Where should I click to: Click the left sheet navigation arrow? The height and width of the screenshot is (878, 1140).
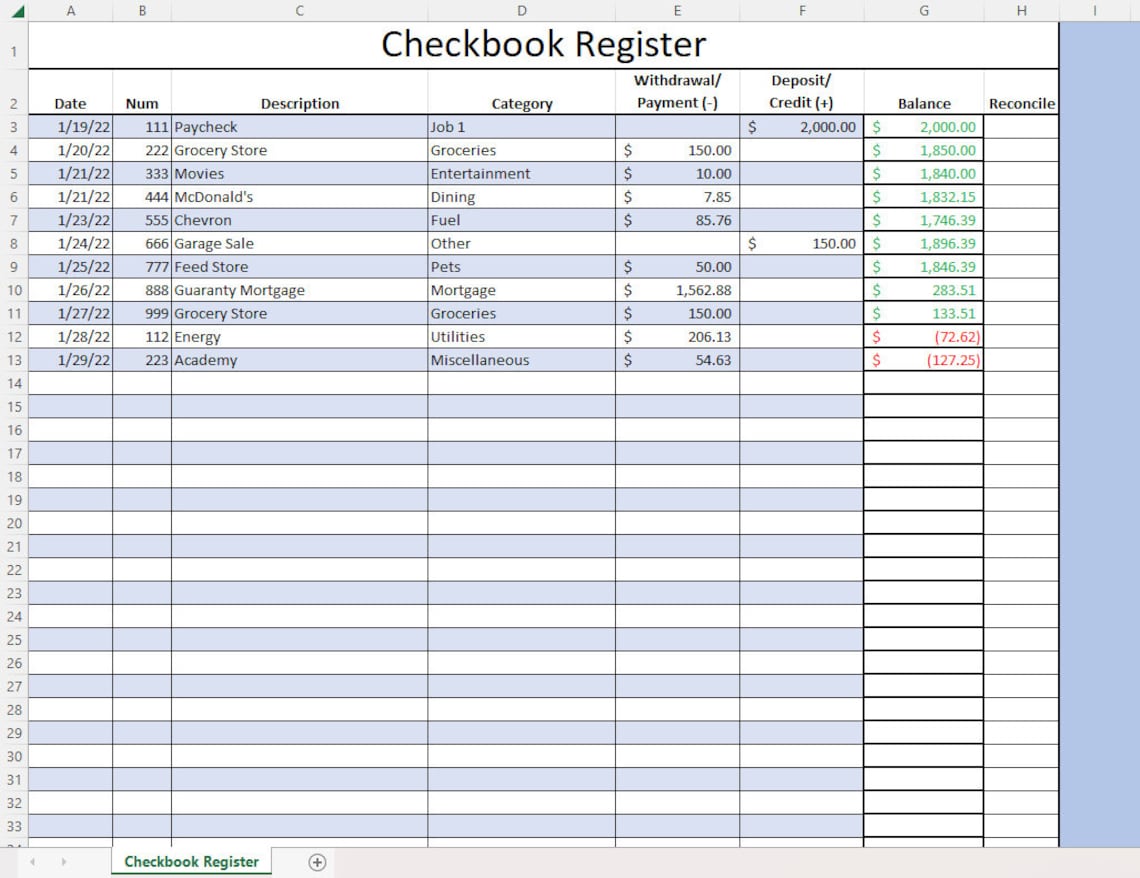[x=34, y=861]
